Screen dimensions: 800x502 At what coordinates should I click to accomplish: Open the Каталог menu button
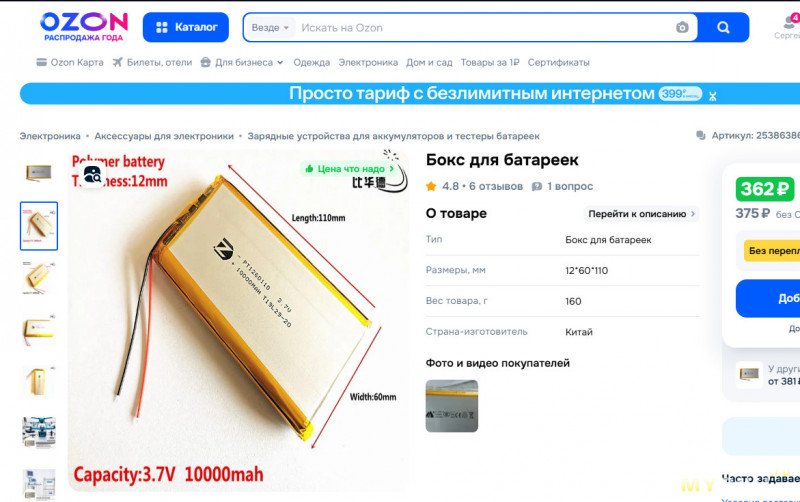[186, 27]
